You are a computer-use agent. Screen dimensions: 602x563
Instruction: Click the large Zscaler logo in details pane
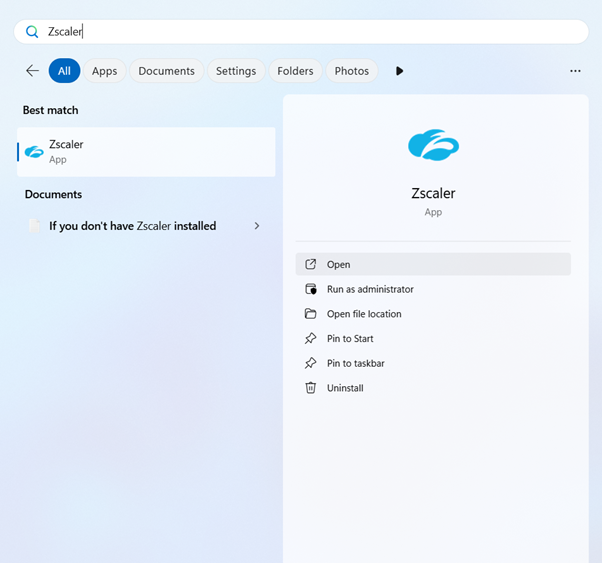(433, 145)
